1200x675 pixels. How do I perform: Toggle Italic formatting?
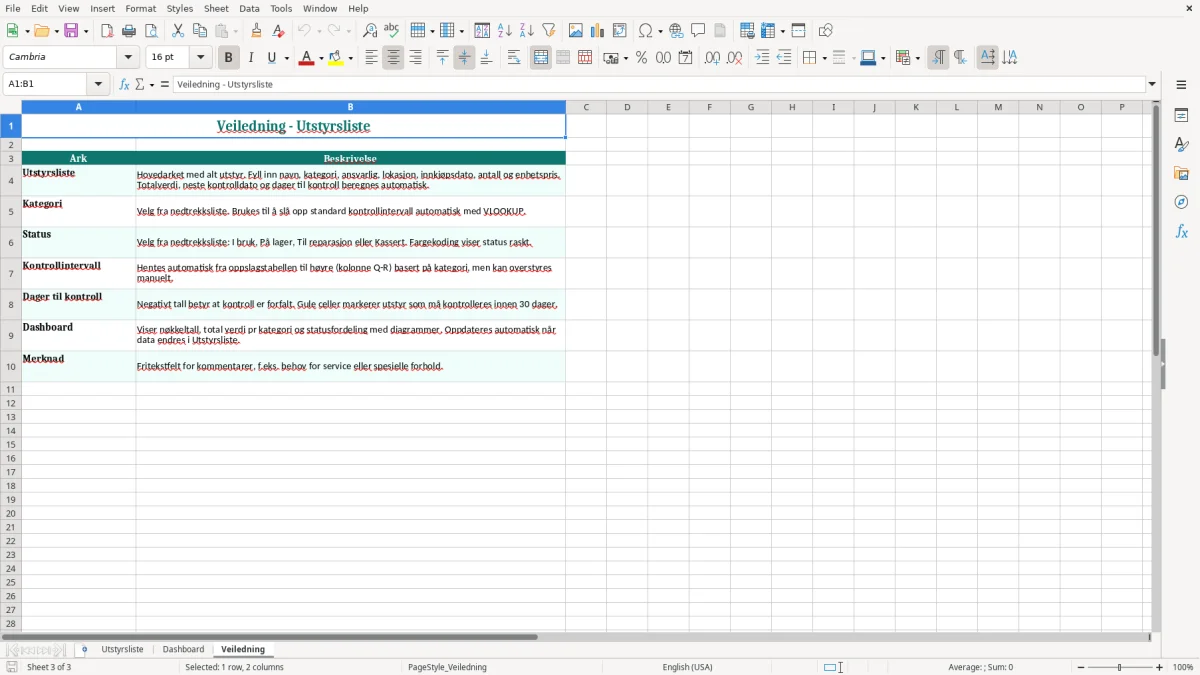click(251, 58)
